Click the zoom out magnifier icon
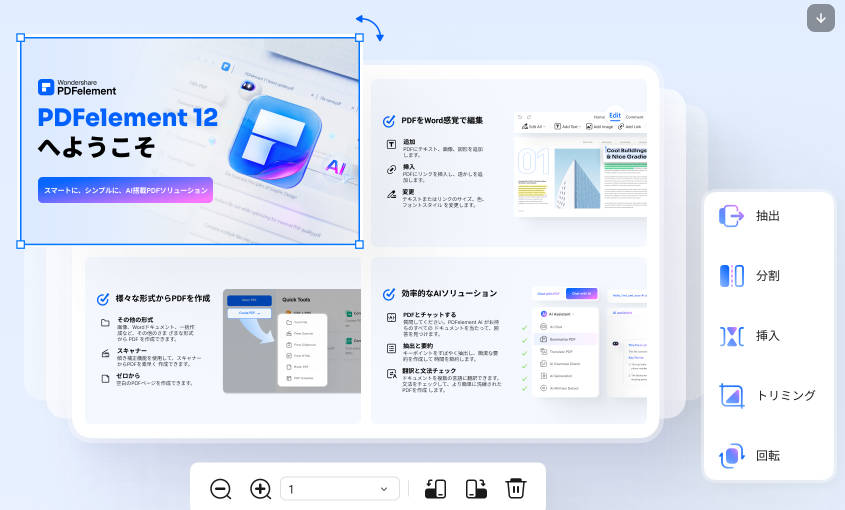Screen dimensions: 845x510 [220, 489]
